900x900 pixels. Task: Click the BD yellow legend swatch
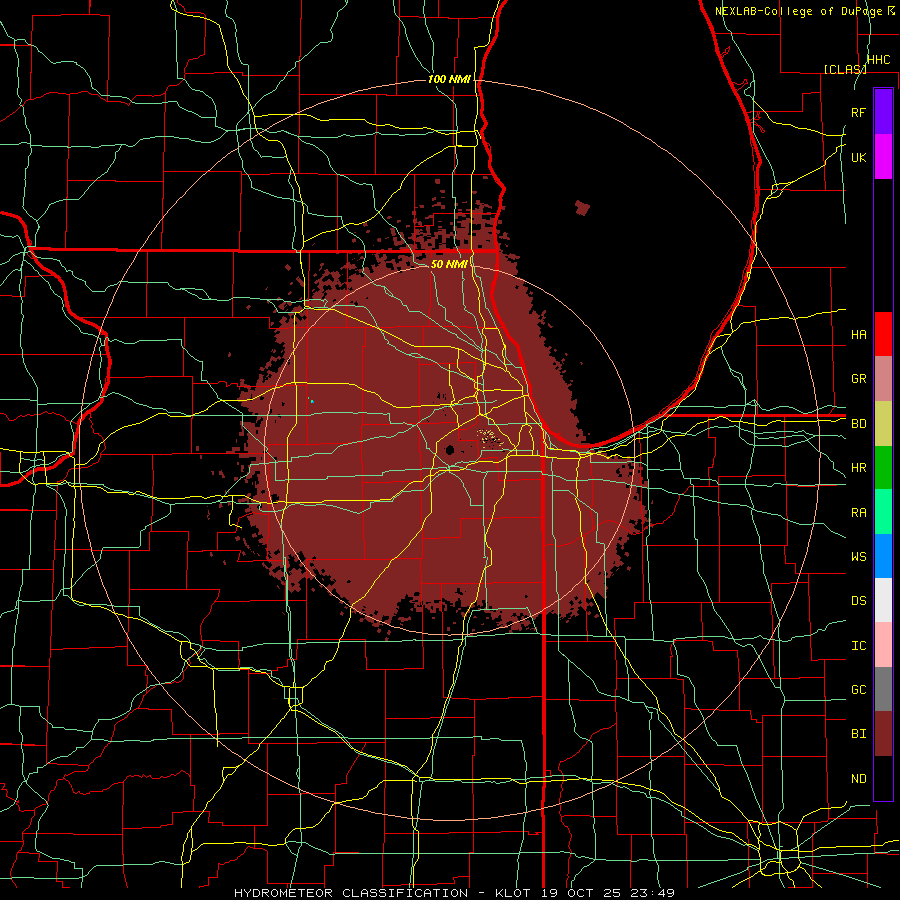pyautogui.click(x=883, y=424)
